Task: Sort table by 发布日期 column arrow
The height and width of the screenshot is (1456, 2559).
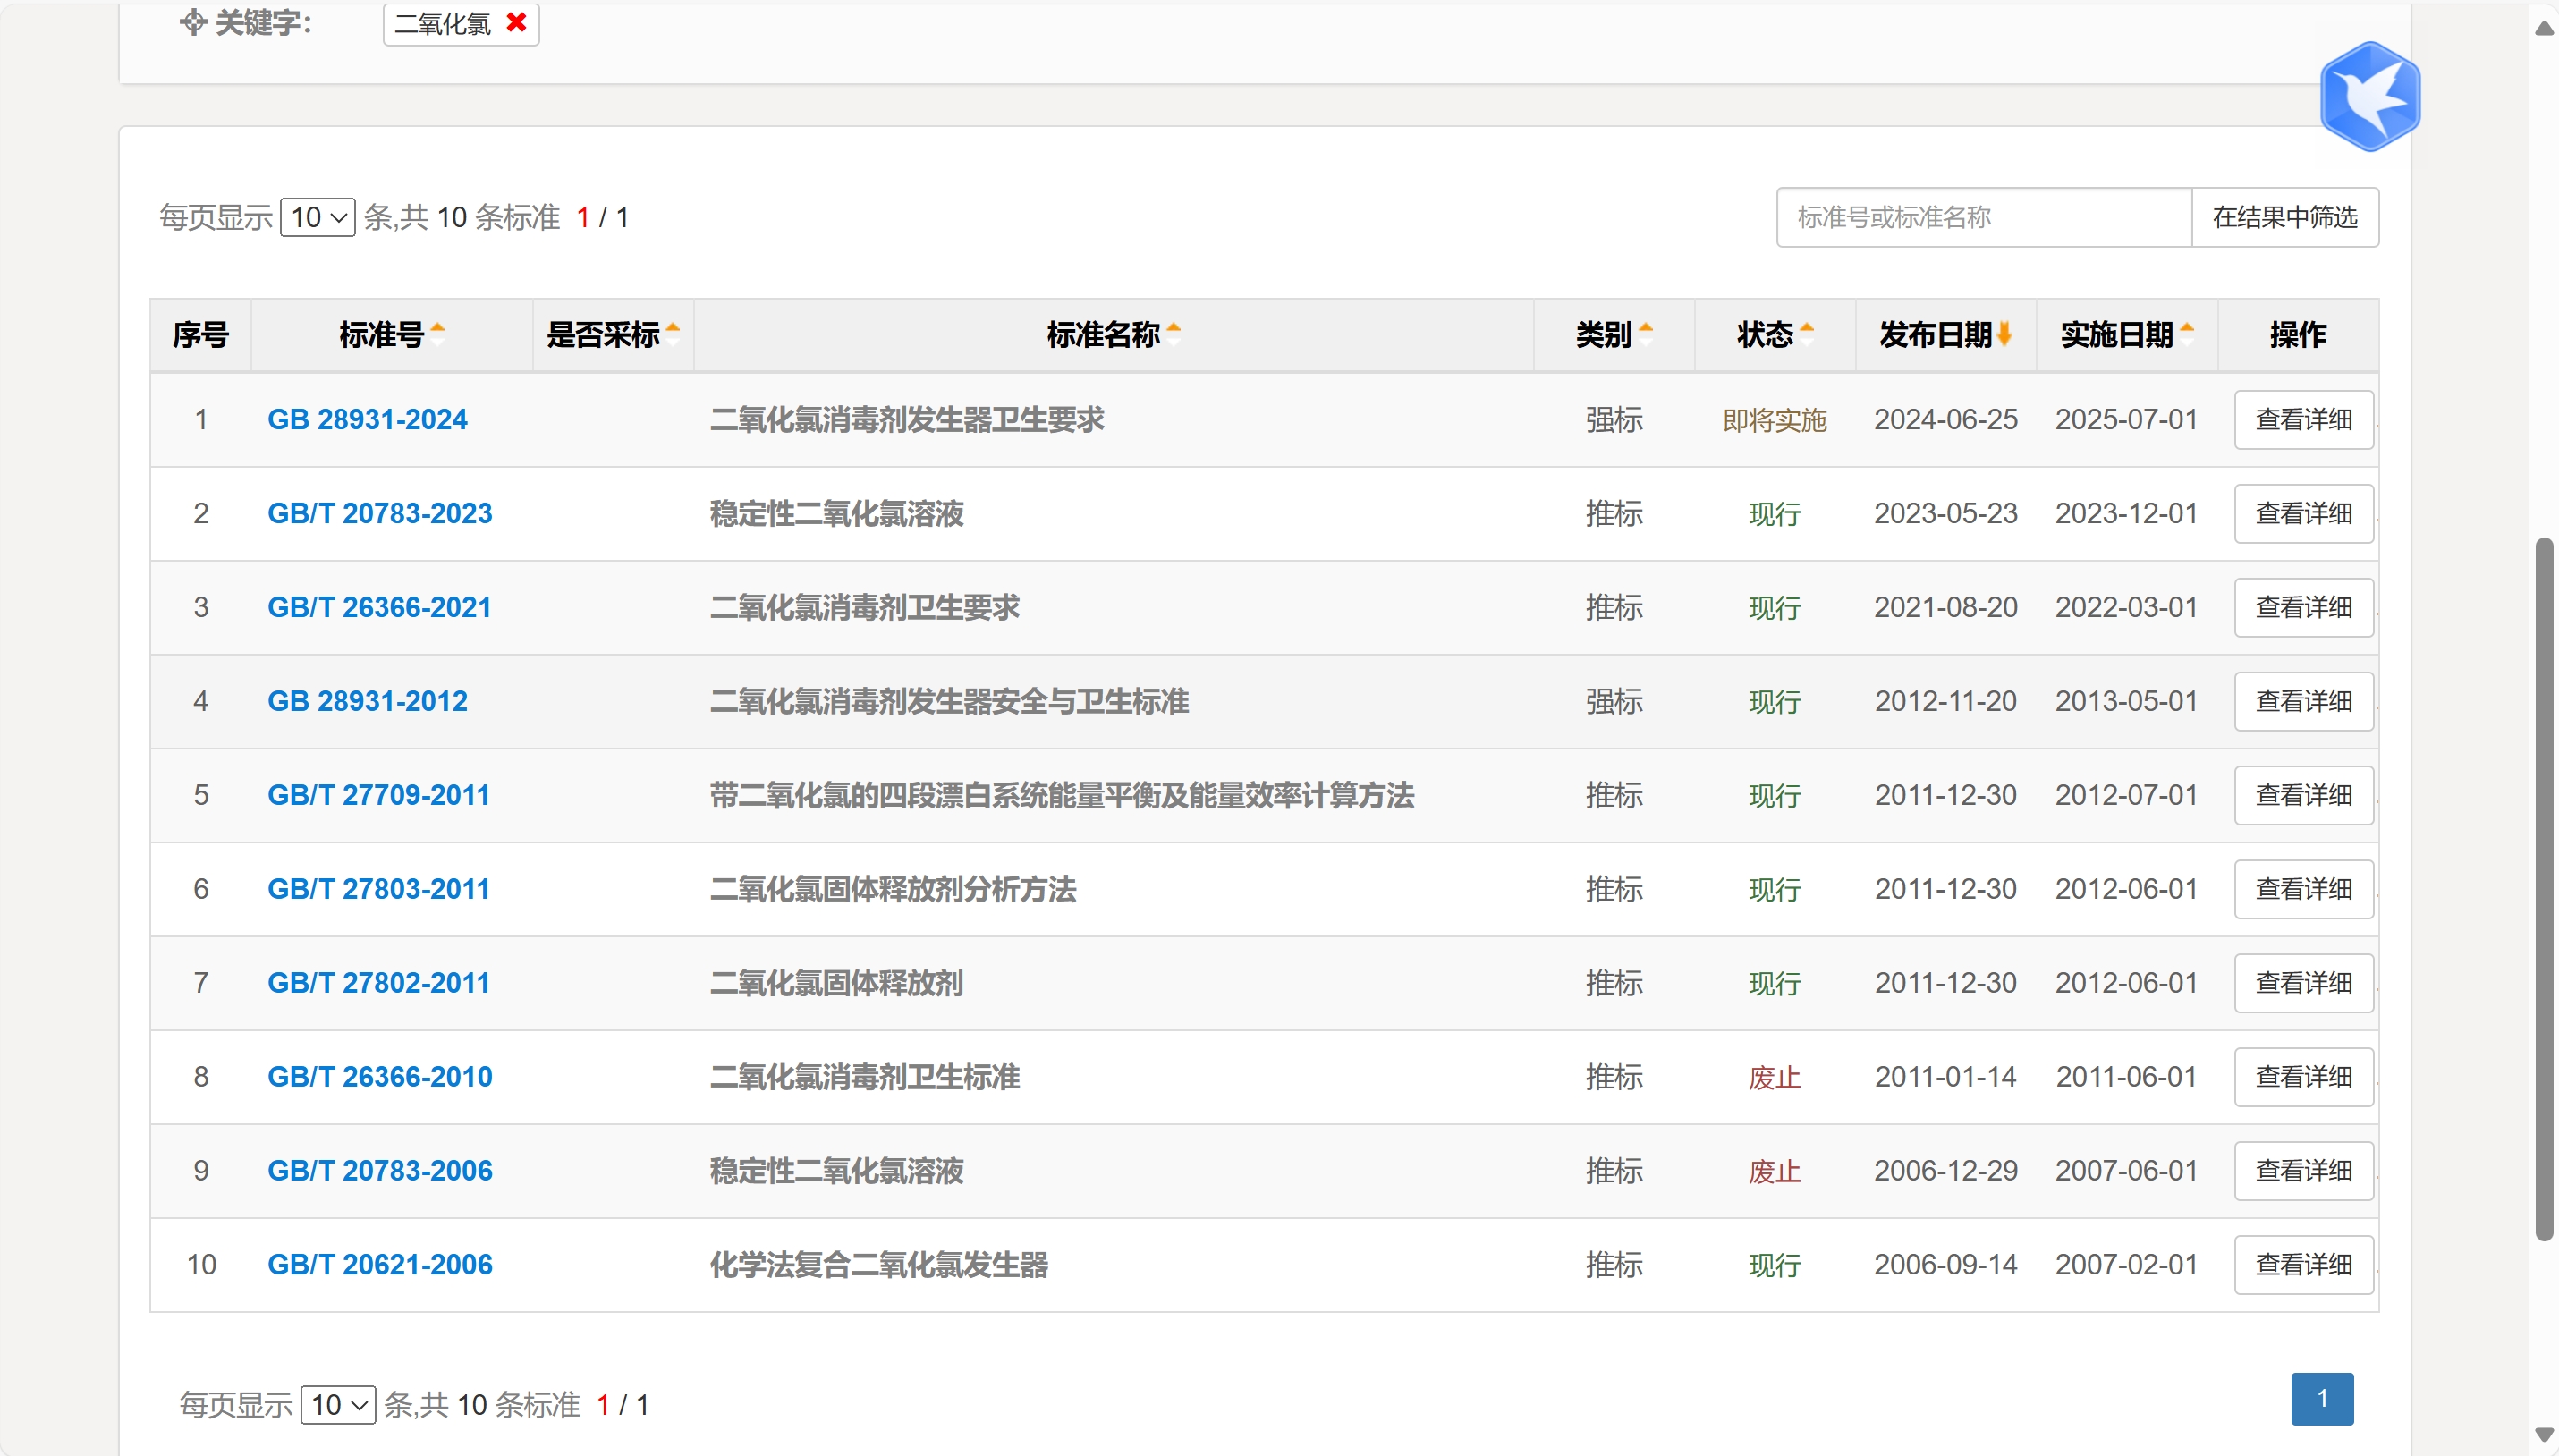Action: pos(2004,334)
